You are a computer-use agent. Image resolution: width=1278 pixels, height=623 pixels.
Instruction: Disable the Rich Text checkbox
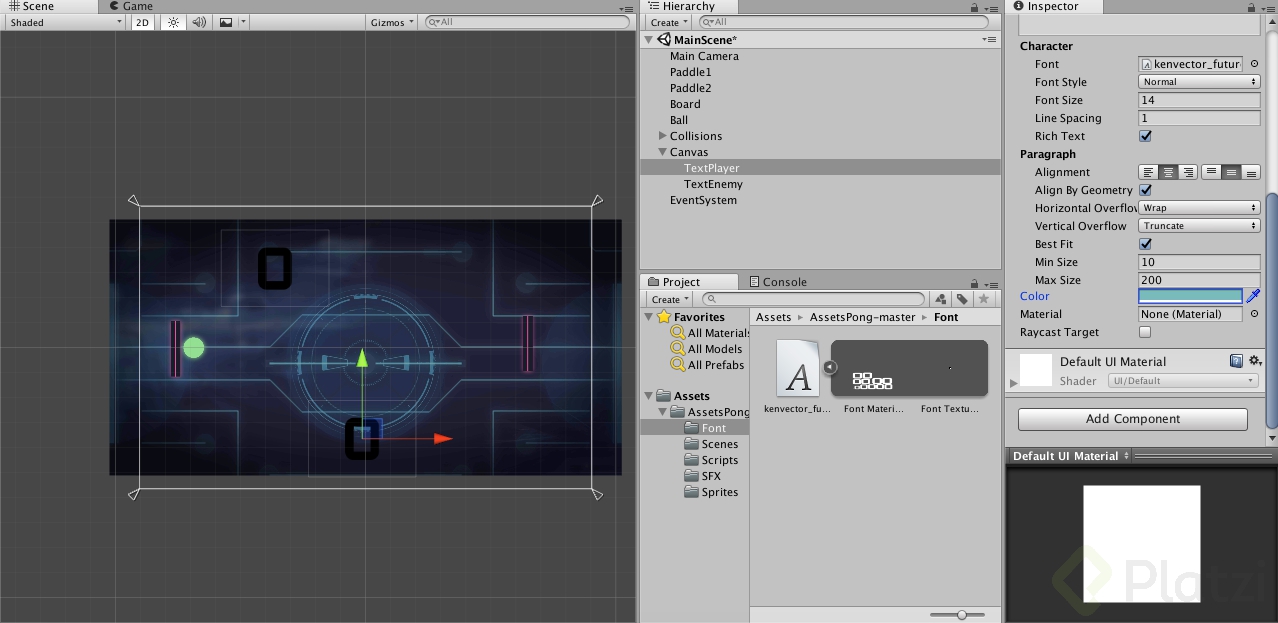click(x=1145, y=136)
